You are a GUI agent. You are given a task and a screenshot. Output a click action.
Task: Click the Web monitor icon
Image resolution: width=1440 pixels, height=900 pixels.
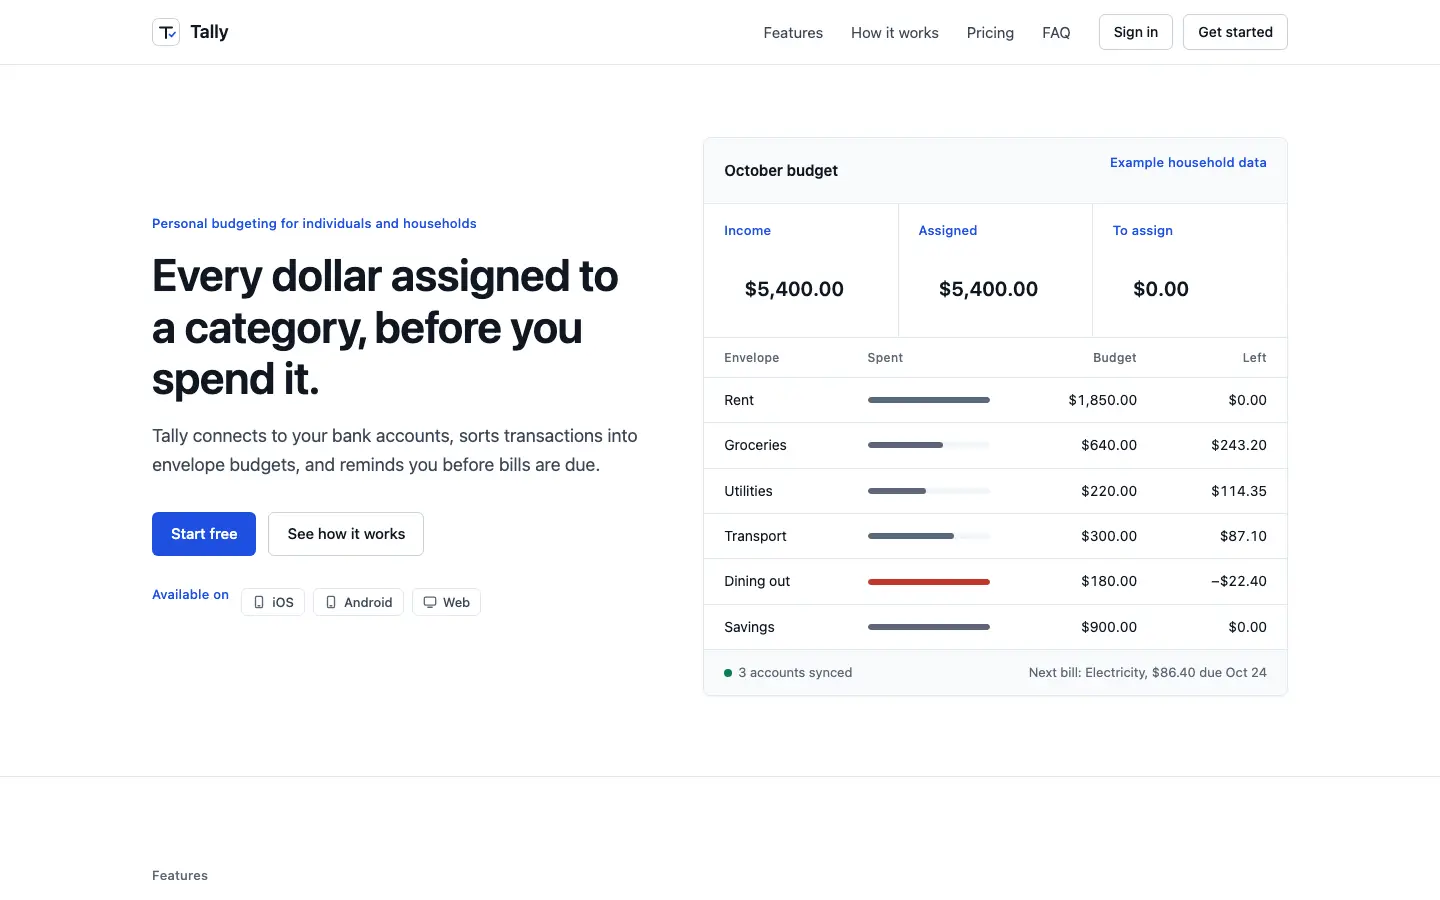[x=430, y=602]
